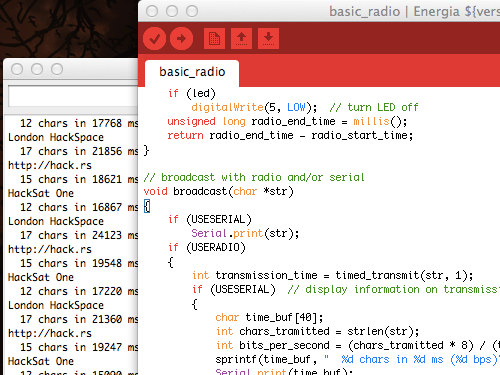
Task: Click the serial monitor input field
Action: [x=73, y=96]
